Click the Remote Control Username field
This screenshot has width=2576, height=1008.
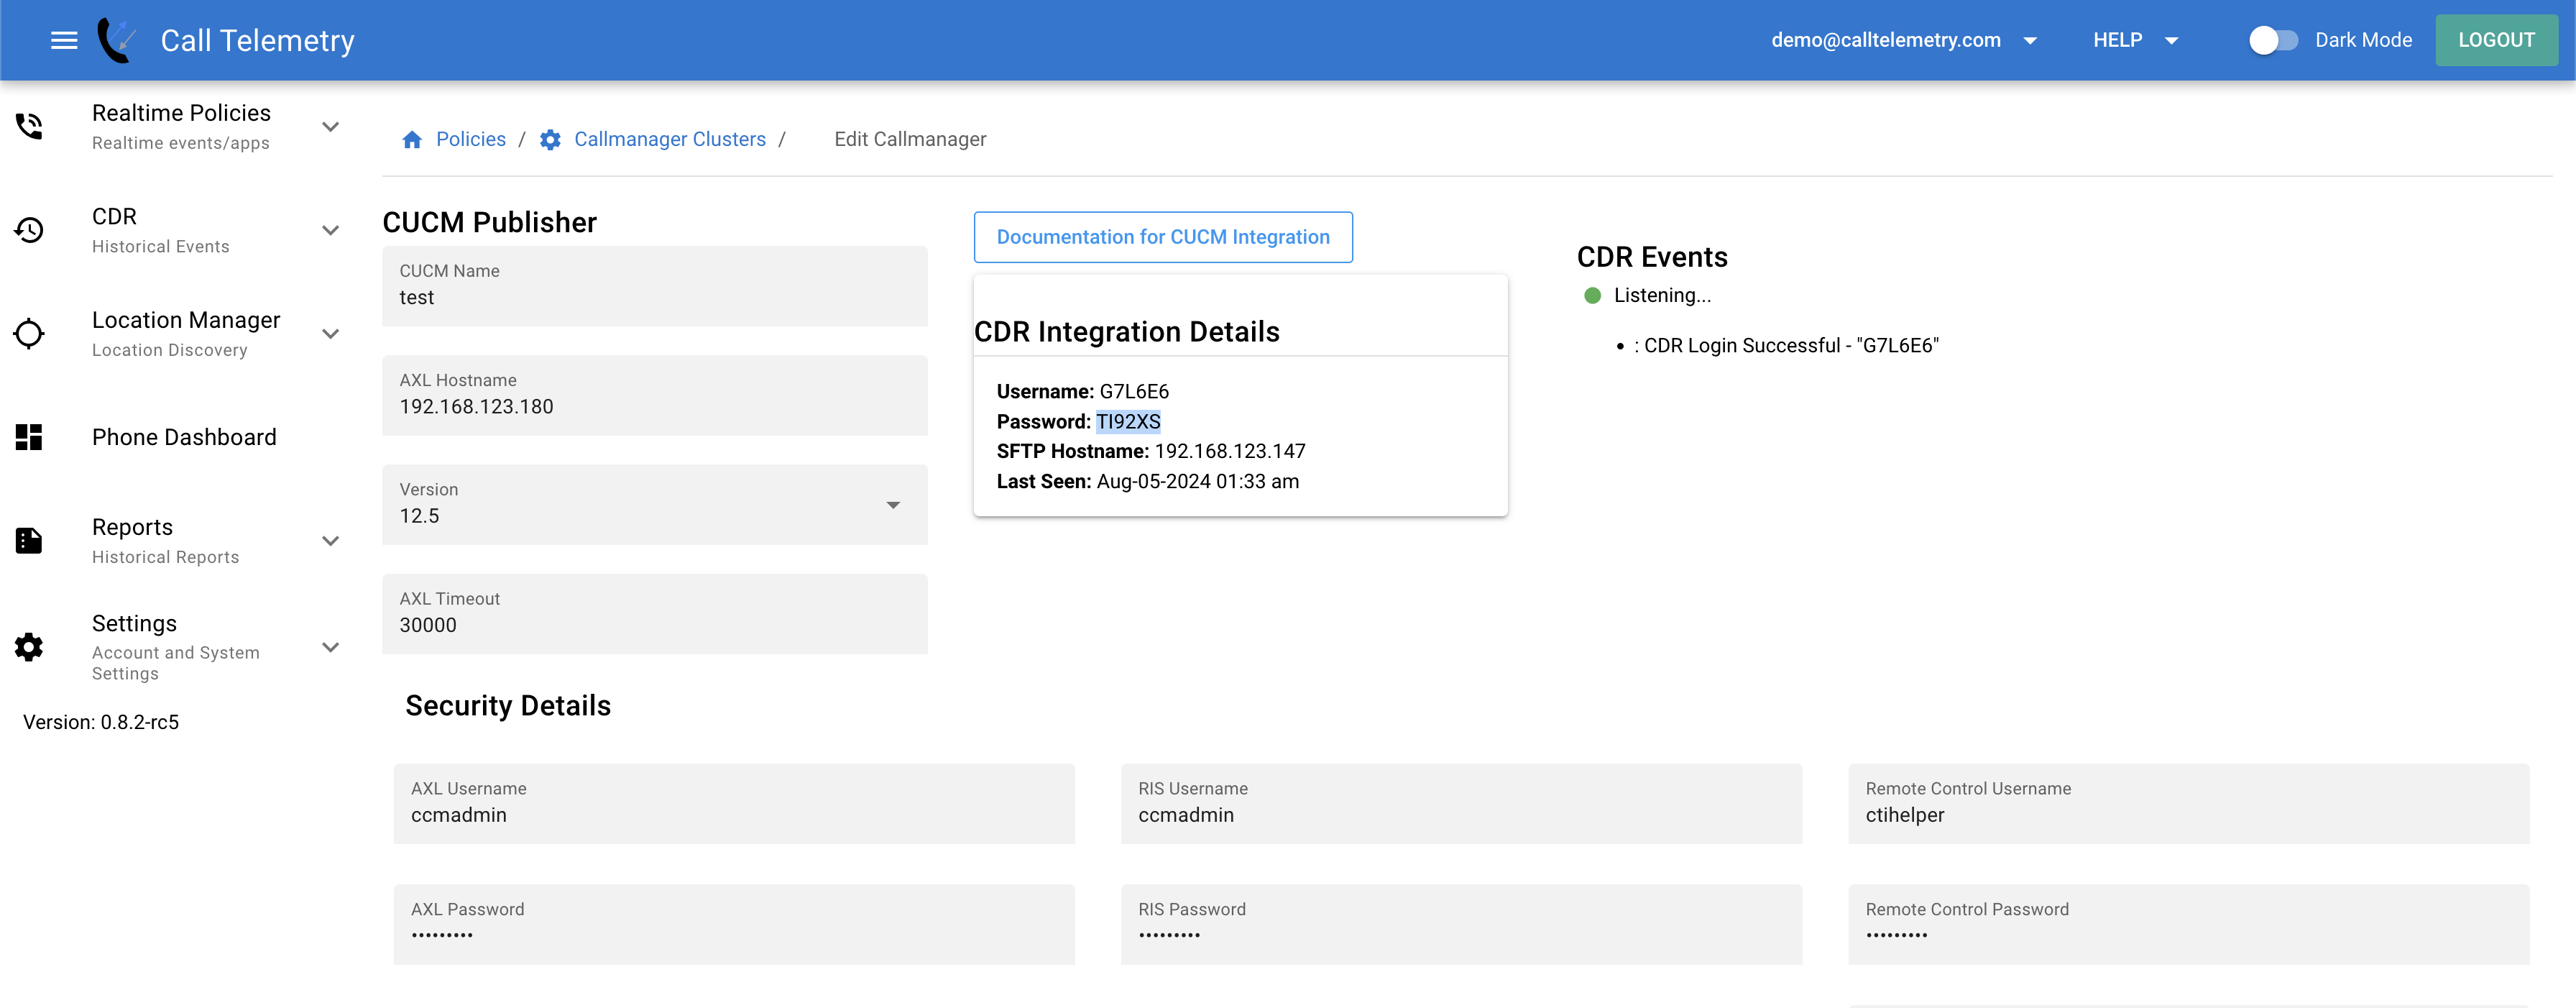pyautogui.click(x=2188, y=804)
